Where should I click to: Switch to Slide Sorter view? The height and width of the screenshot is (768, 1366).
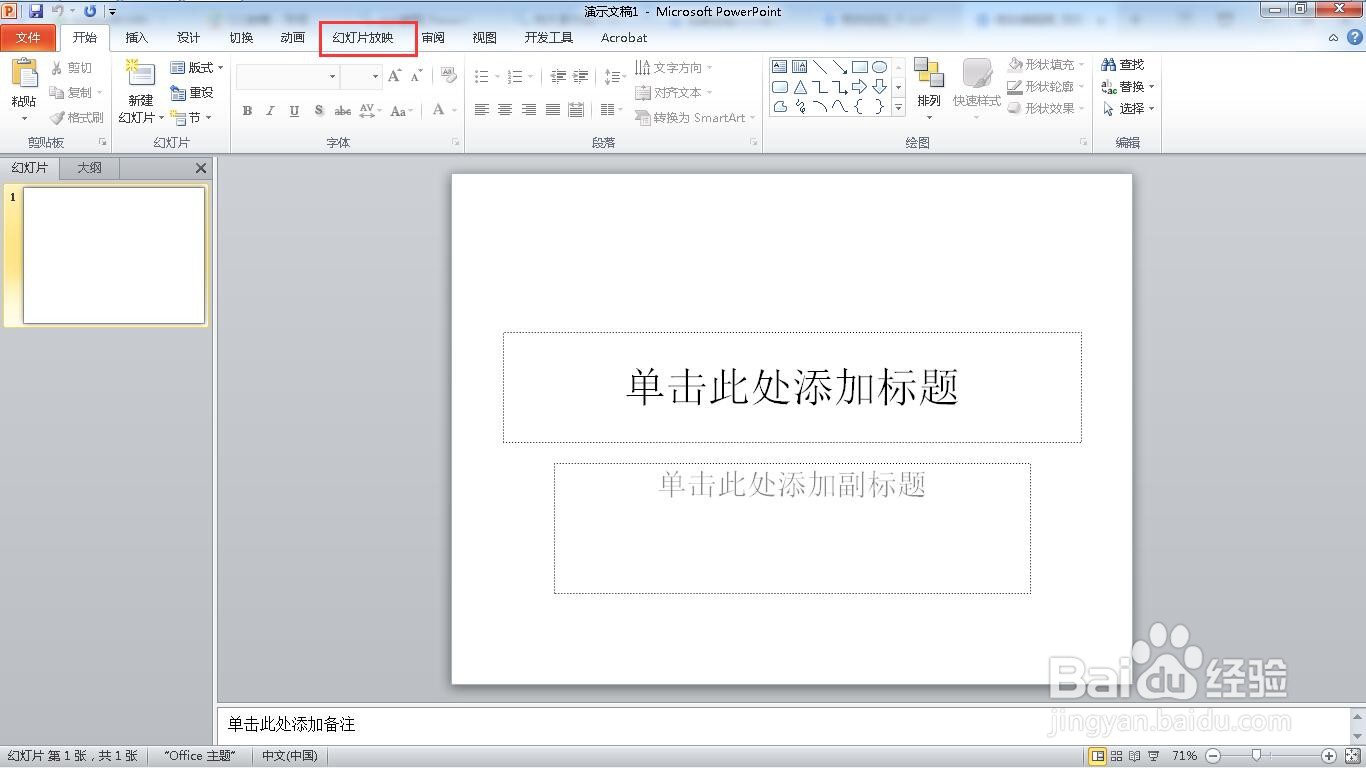coord(1117,756)
